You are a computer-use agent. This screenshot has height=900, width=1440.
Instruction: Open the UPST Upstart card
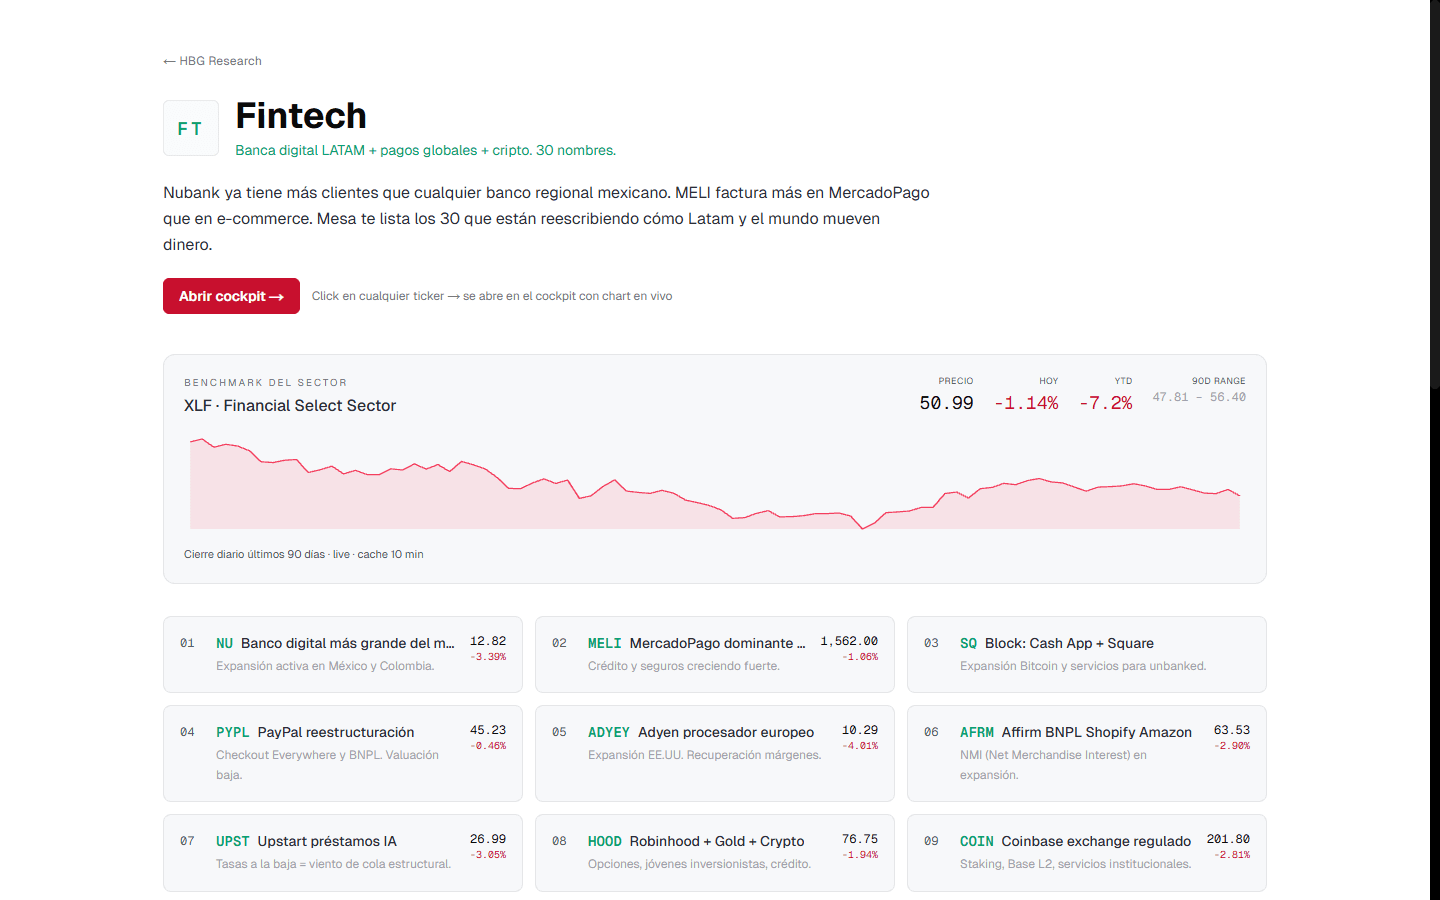(343, 852)
